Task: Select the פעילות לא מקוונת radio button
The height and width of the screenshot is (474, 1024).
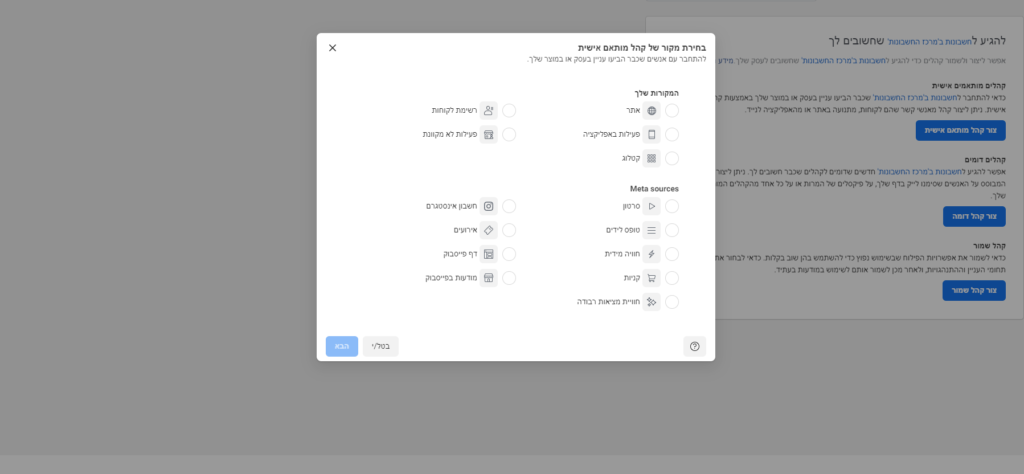Action: click(x=509, y=134)
